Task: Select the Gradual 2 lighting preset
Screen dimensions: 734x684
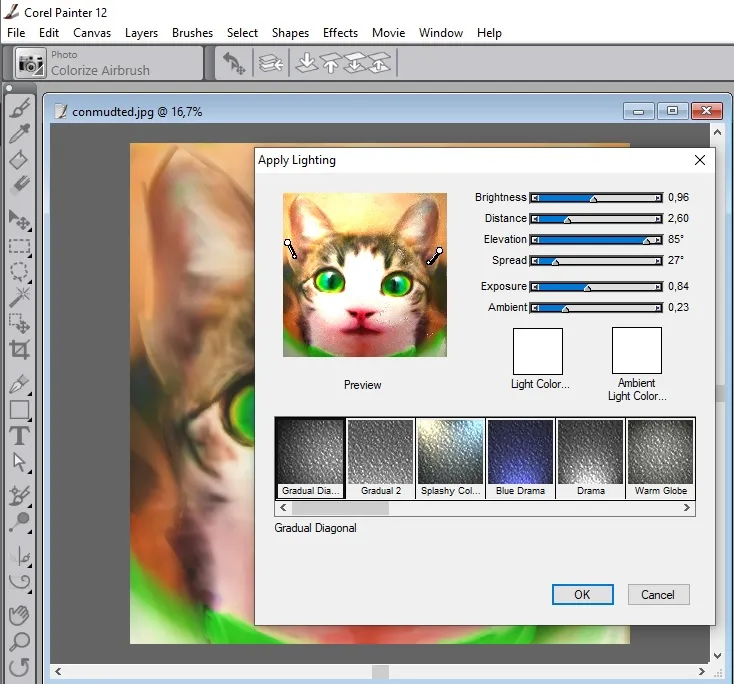Action: [x=381, y=458]
